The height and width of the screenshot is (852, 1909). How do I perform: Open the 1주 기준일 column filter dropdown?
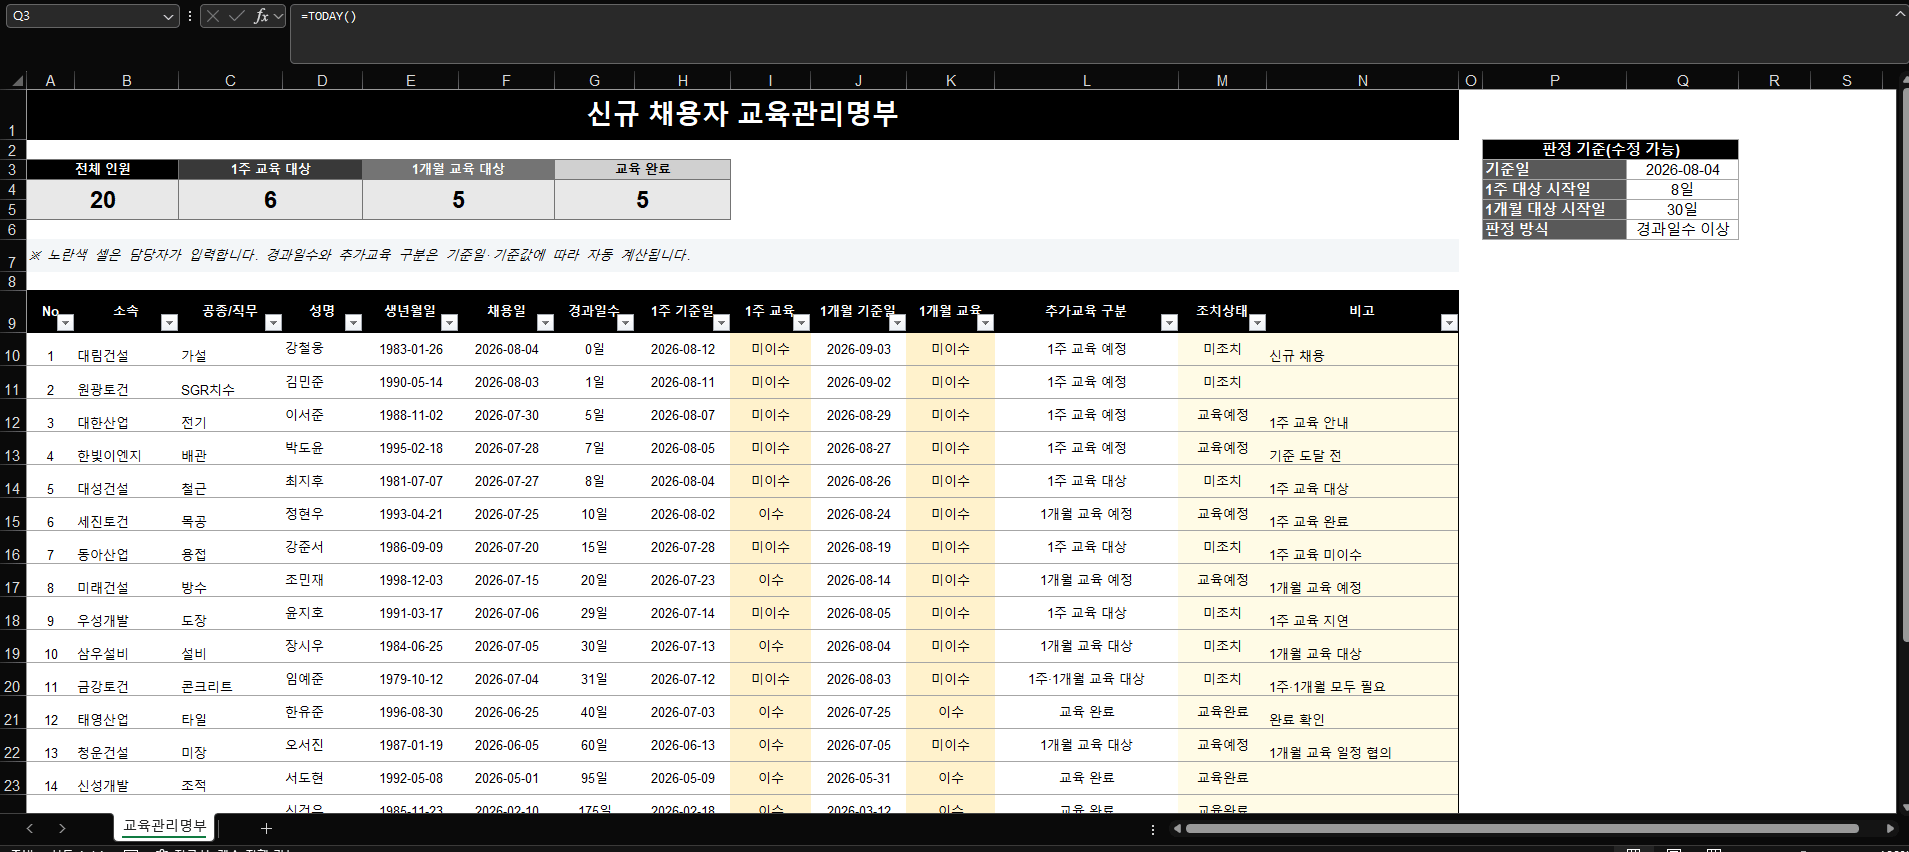[x=721, y=322]
